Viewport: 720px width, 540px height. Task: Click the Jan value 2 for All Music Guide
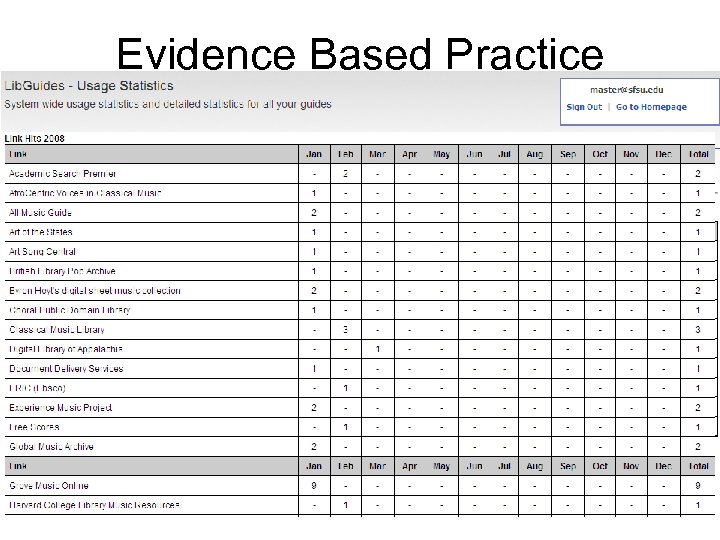314,213
